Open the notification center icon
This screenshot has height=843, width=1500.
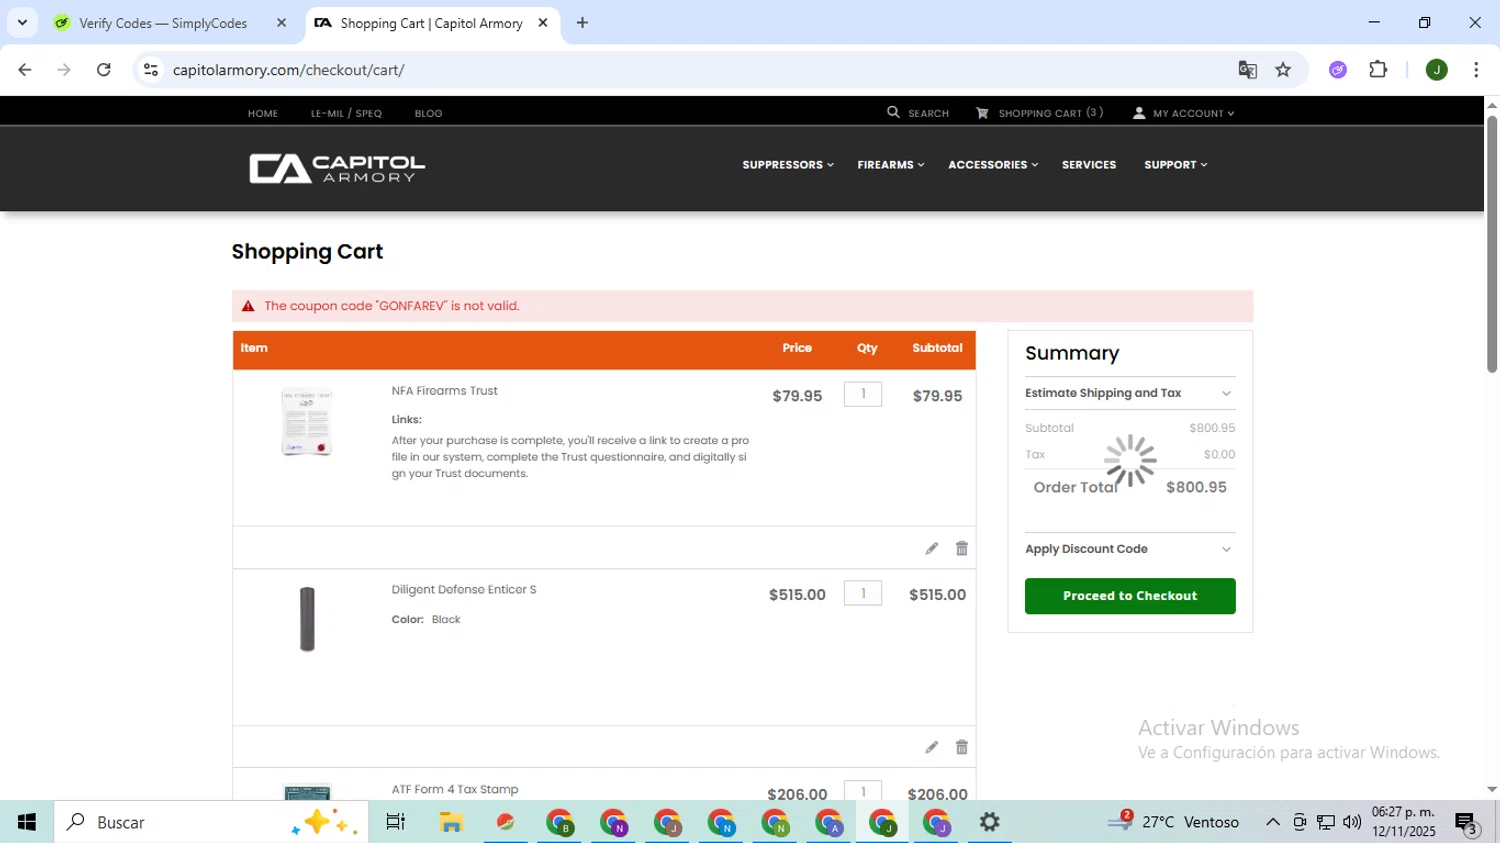coord(1466,823)
